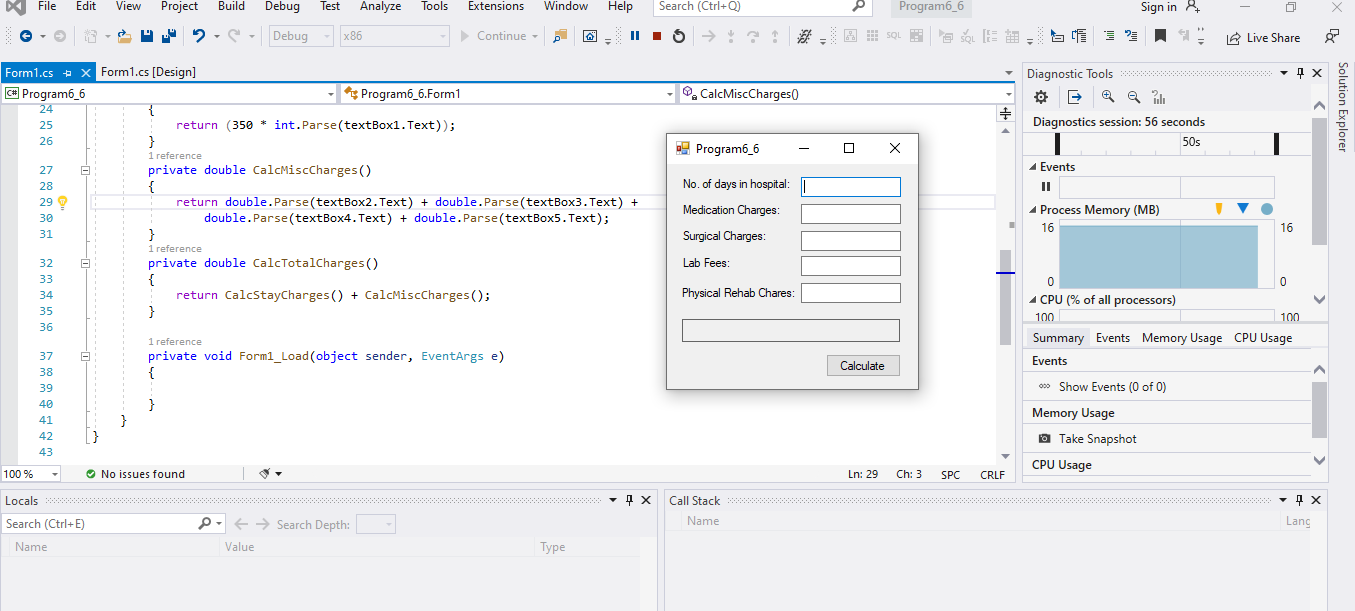Switch to CPU Usage tab
Screen dimensions: 1355x611
[1263, 338]
